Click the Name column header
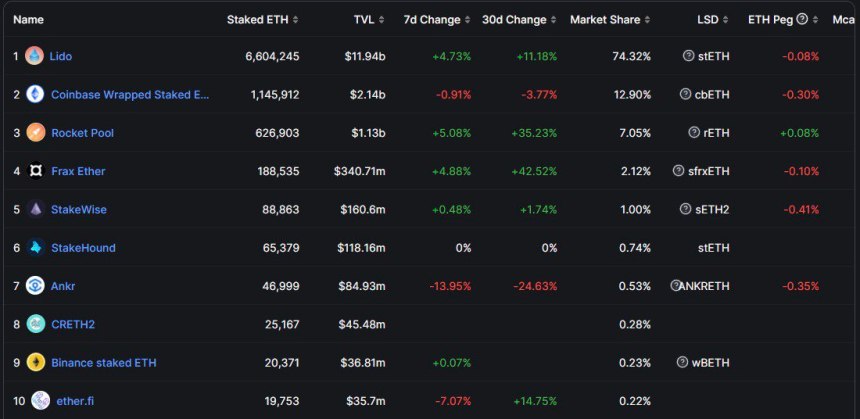The image size is (860, 419). tap(28, 19)
